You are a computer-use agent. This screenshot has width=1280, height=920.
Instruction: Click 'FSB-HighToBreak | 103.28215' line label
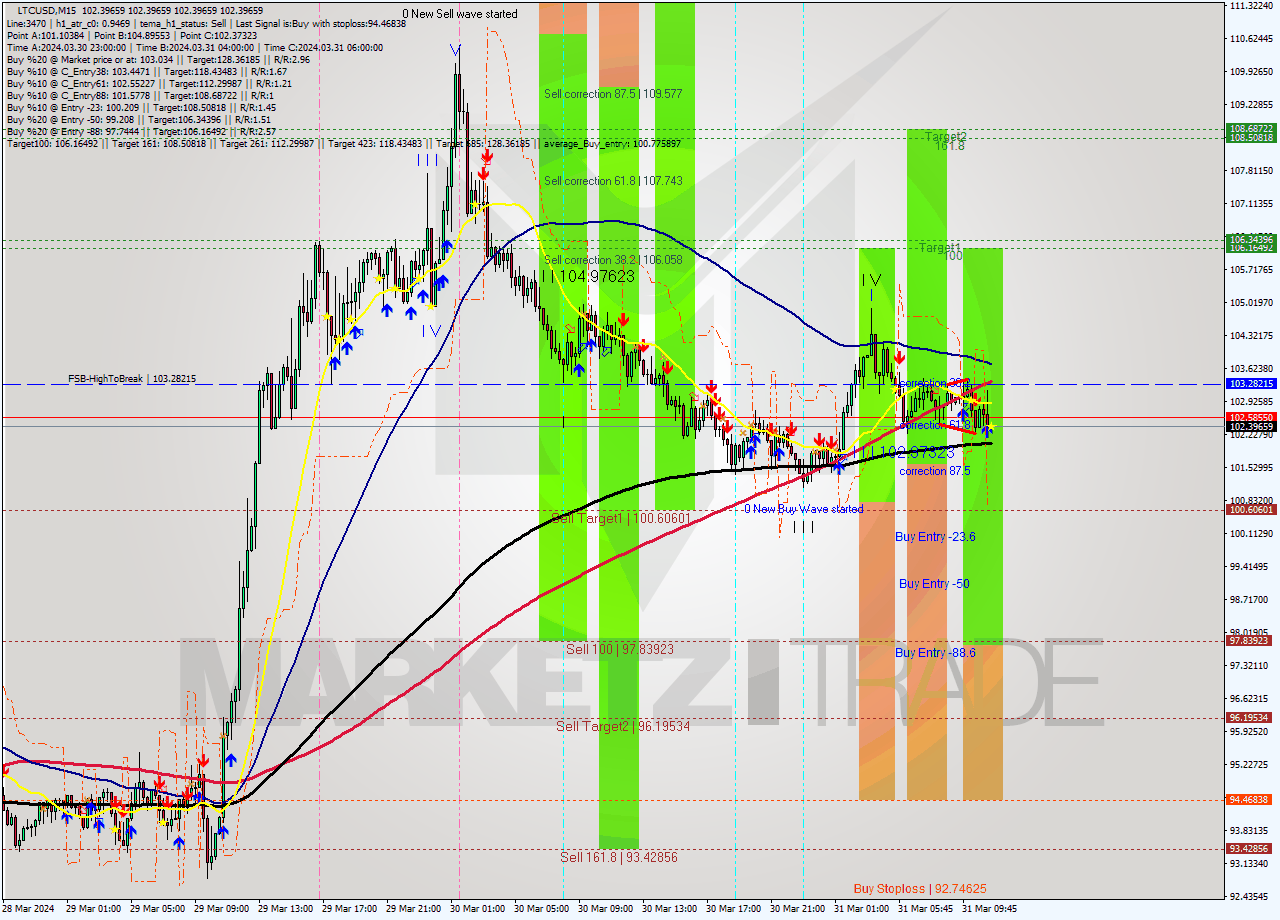point(132,379)
